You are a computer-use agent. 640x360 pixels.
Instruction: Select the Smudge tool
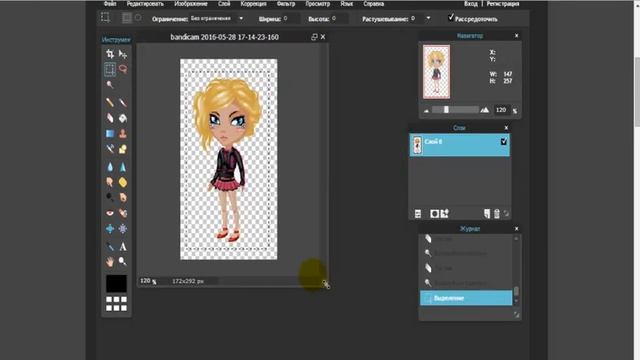(110, 182)
